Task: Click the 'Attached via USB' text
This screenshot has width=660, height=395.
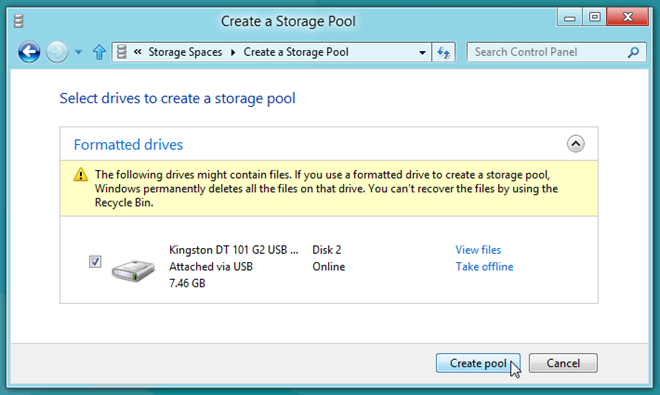Action: 211,267
